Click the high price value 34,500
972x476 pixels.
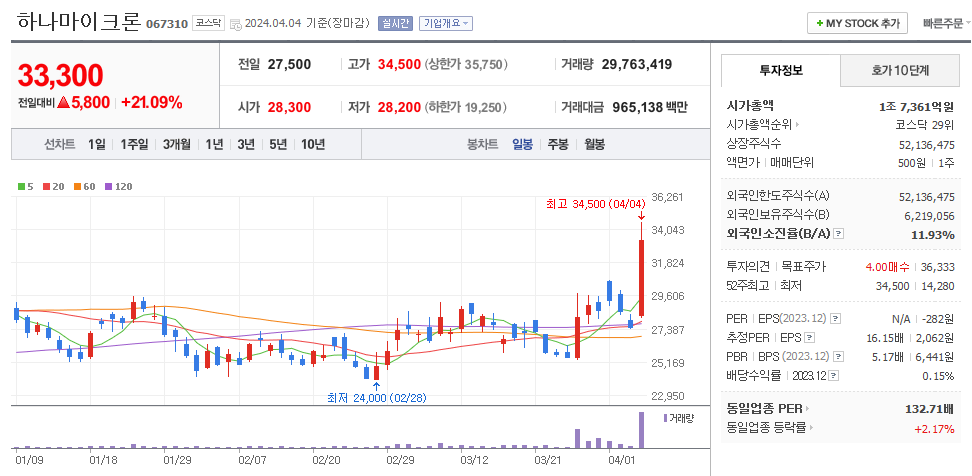pos(400,64)
